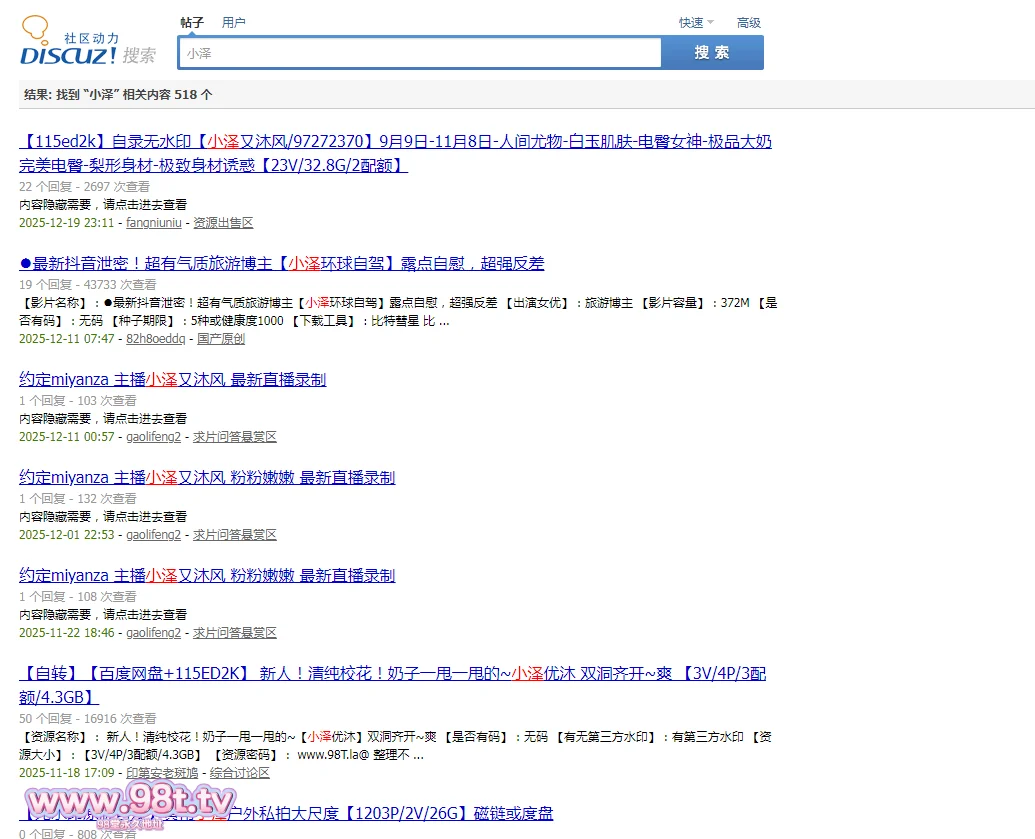The width and height of the screenshot is (1035, 839).
Task: Open 求片问答悬赏区 on the 2025-11-22 post
Action: 235,633
